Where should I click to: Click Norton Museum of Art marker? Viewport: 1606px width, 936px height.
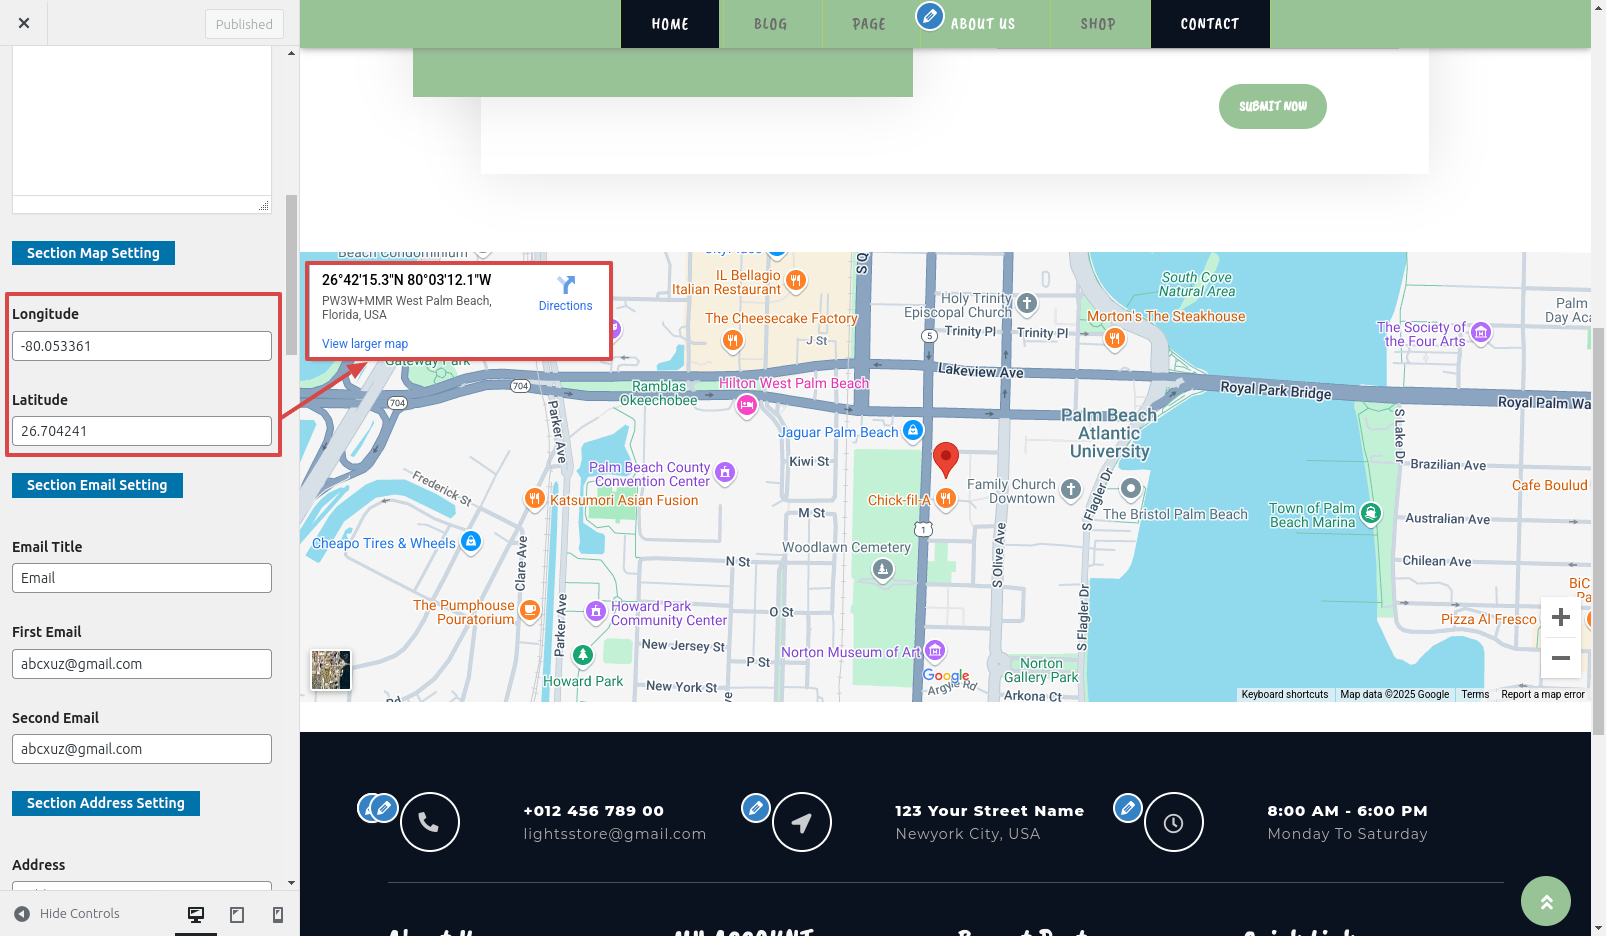click(935, 651)
